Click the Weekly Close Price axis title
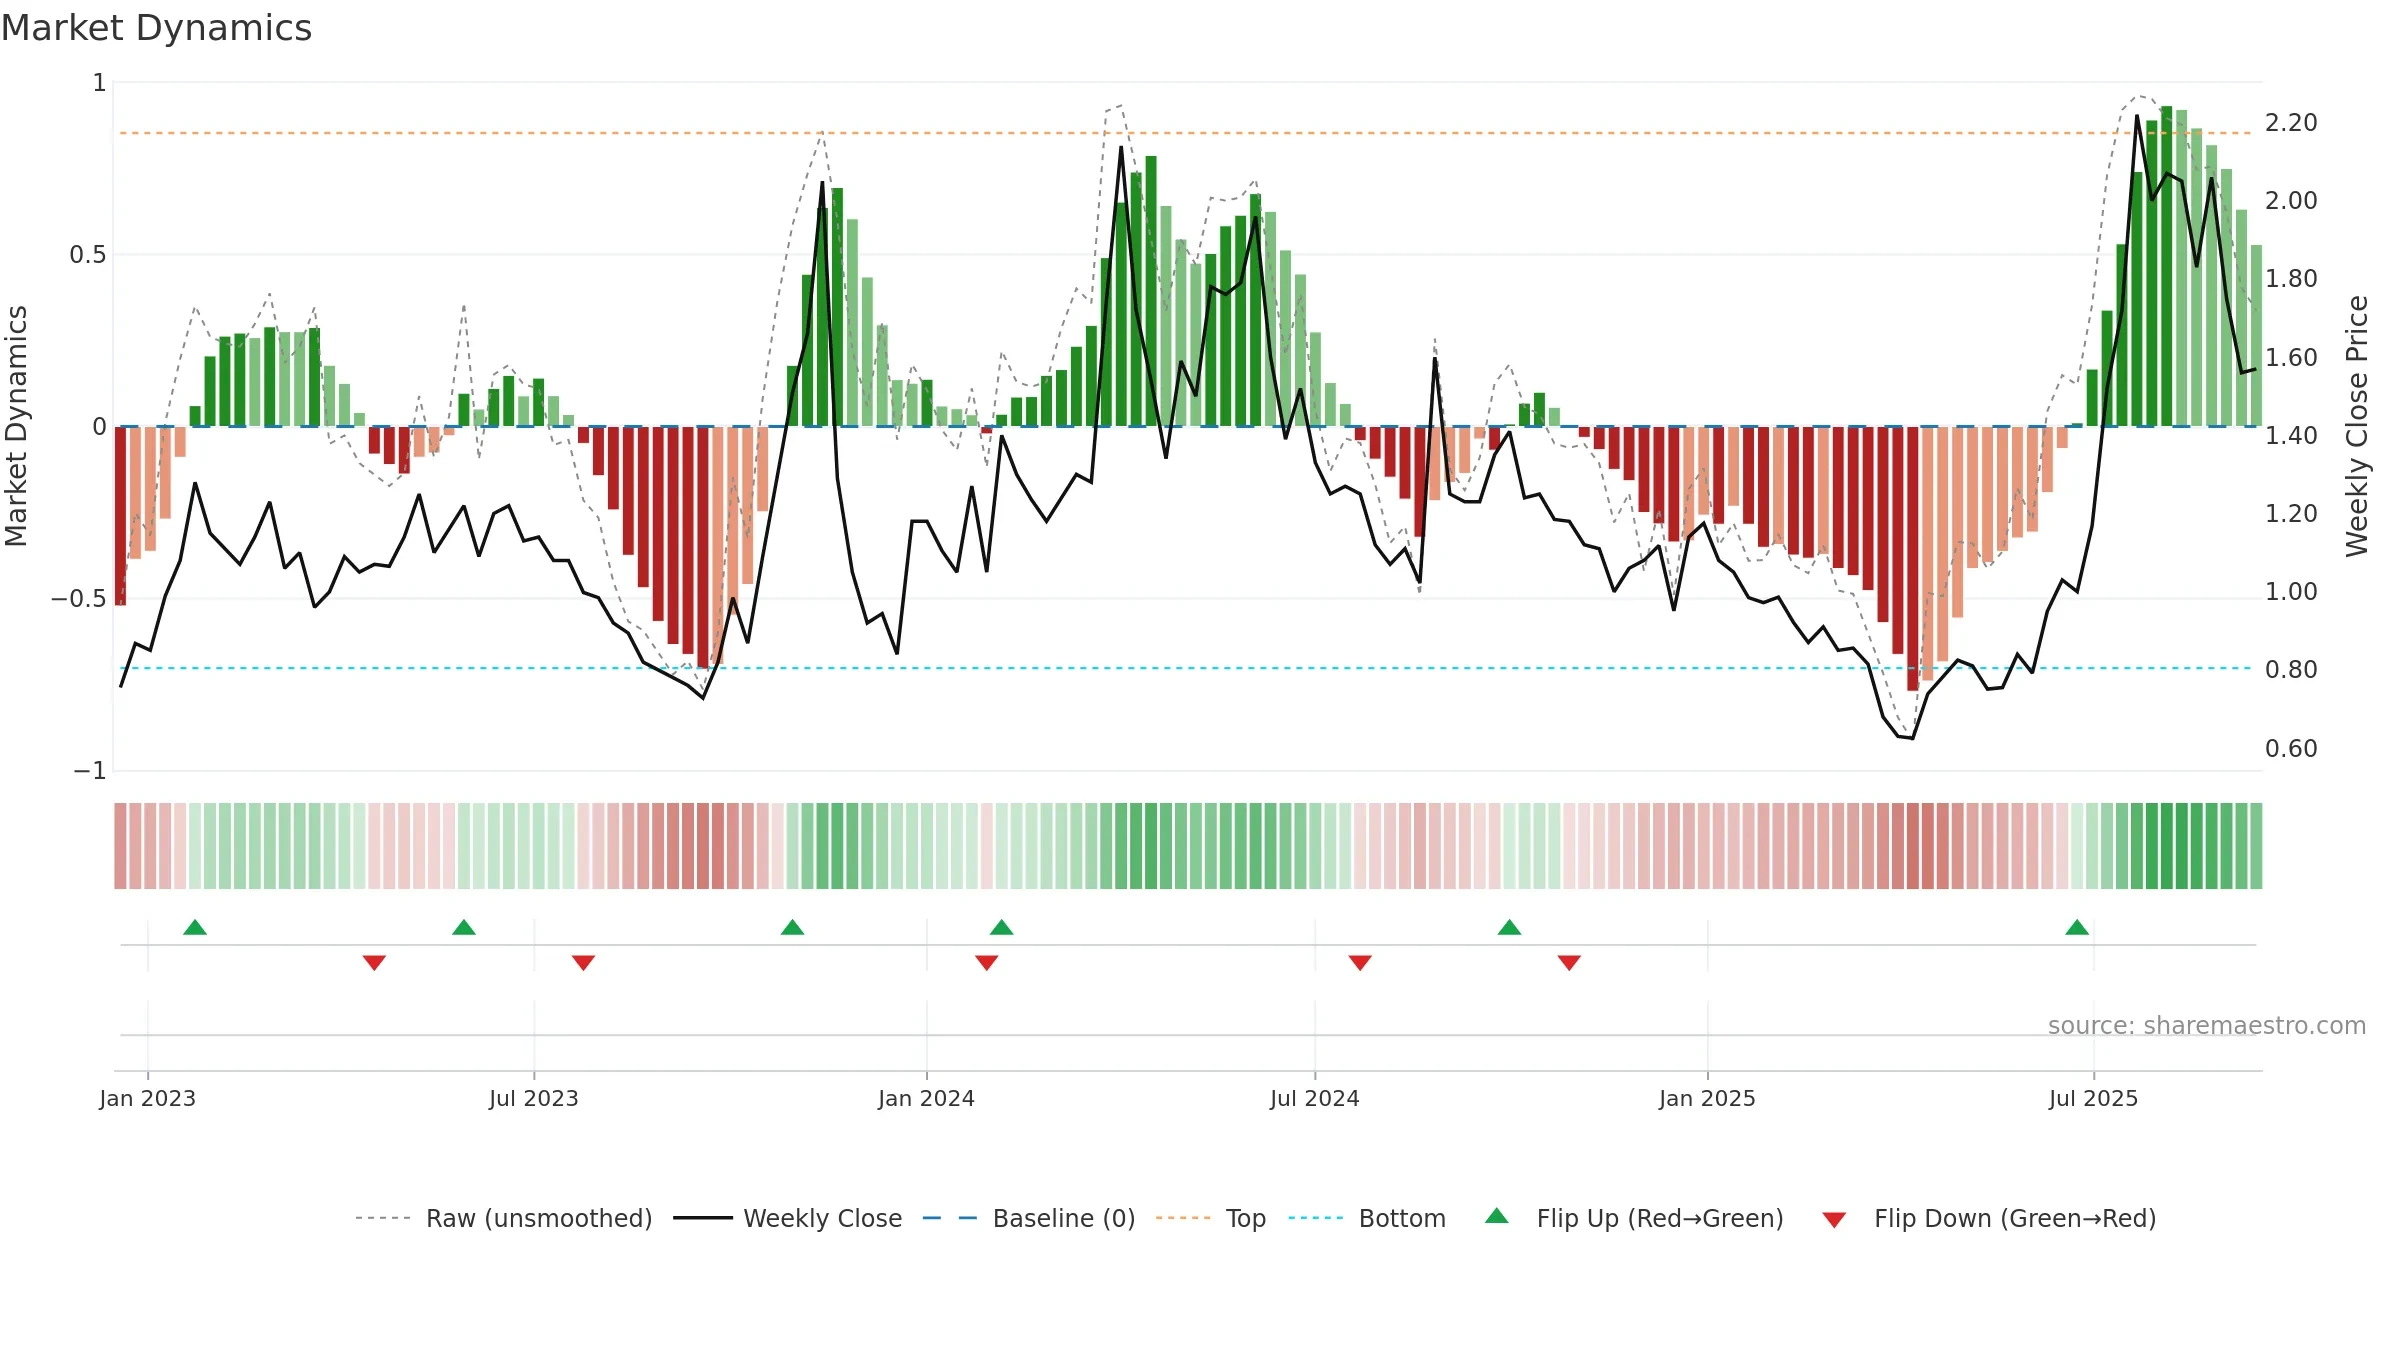The width and height of the screenshot is (2400, 1350). pos(2357,426)
